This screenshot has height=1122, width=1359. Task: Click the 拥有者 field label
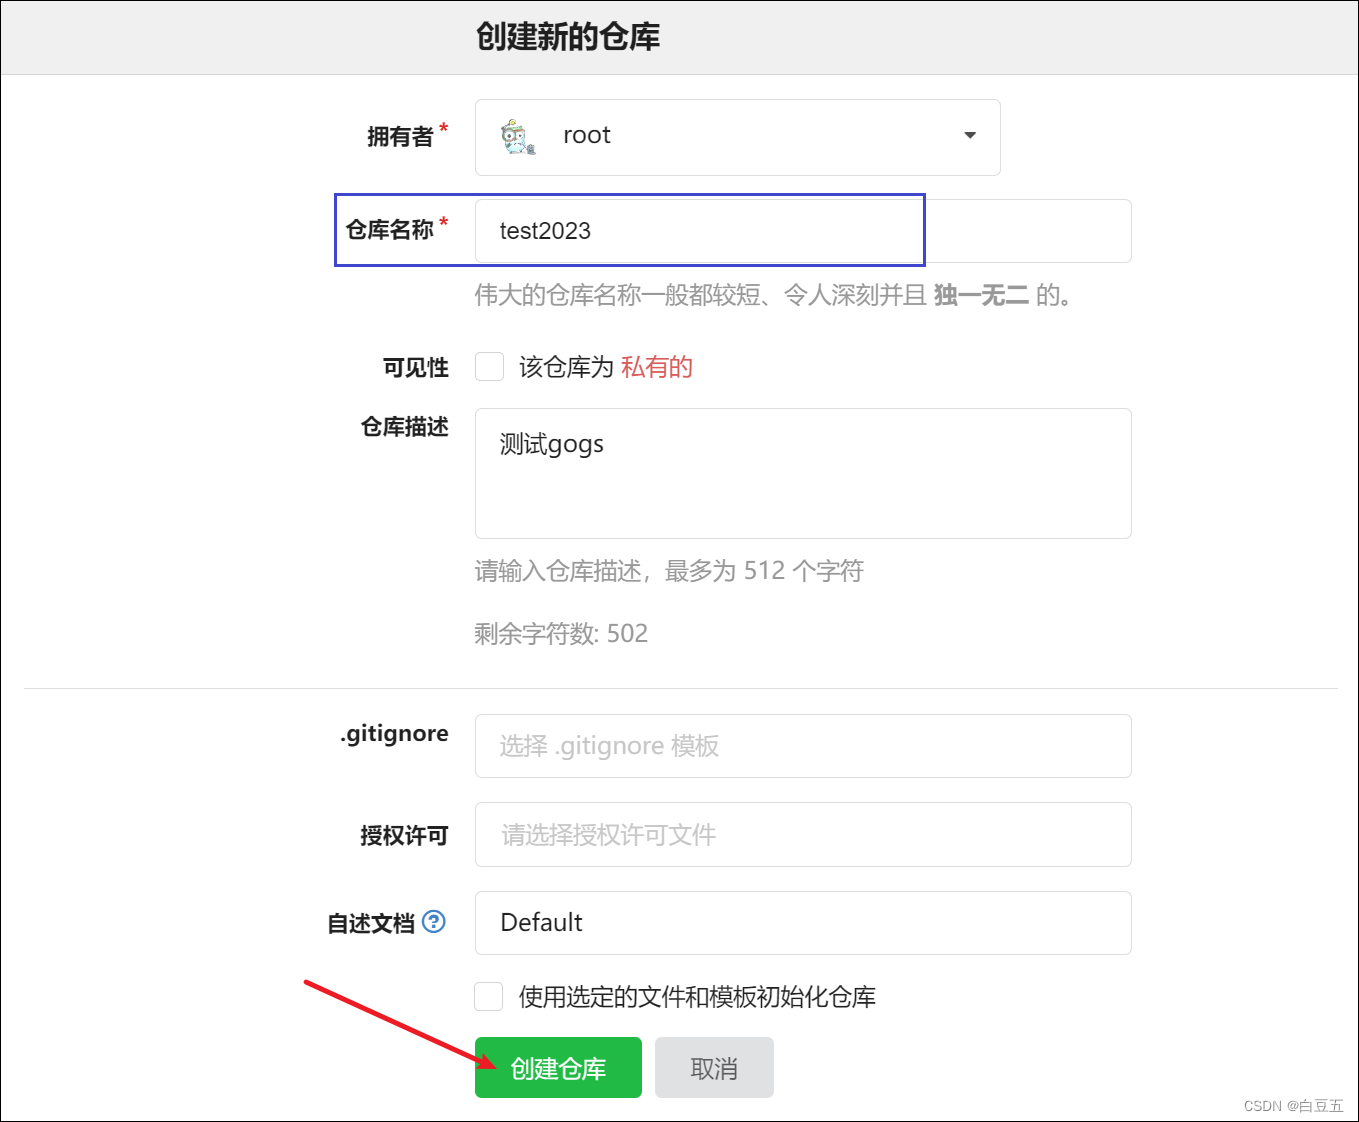tap(400, 136)
